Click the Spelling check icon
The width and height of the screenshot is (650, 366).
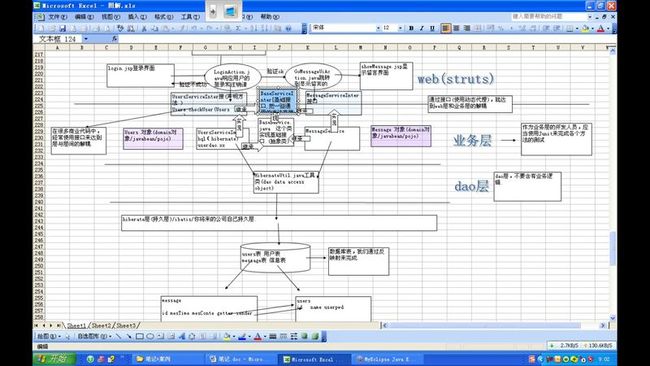[119, 28]
